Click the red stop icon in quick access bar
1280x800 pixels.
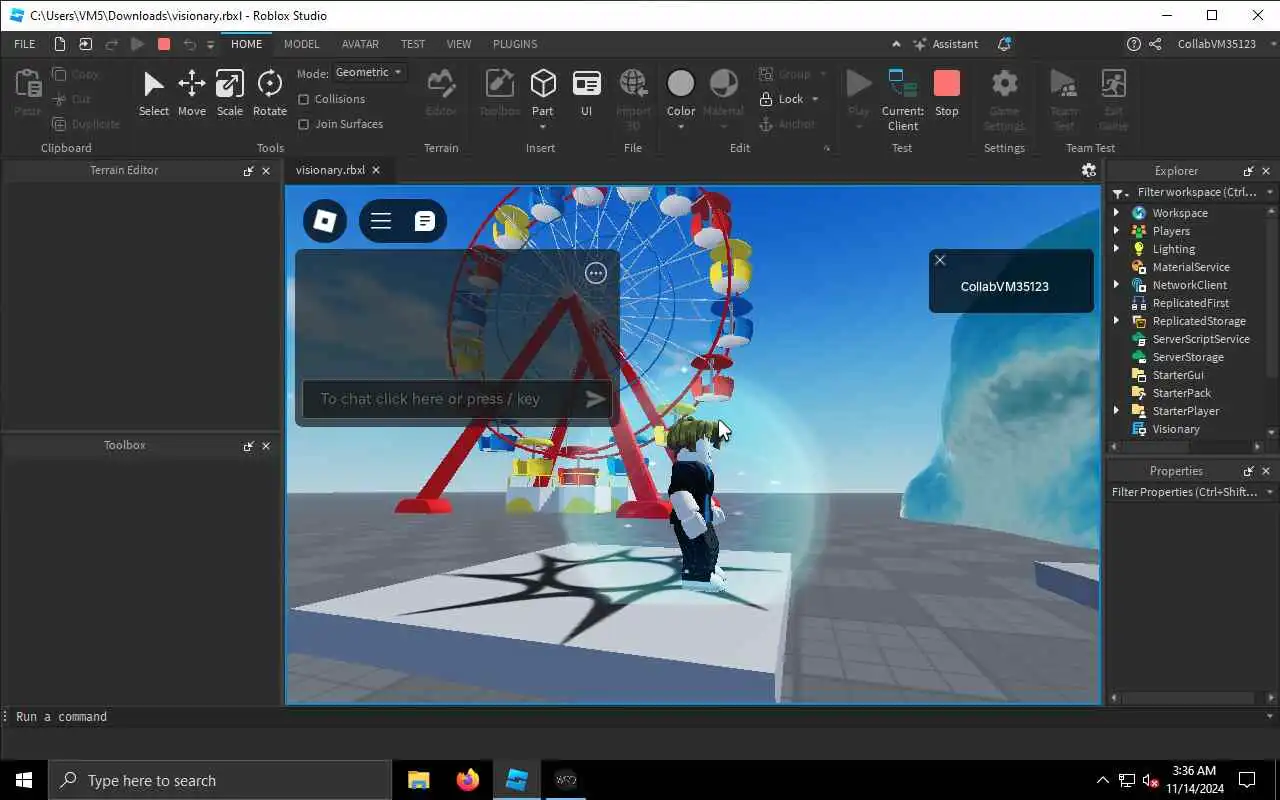coord(164,44)
